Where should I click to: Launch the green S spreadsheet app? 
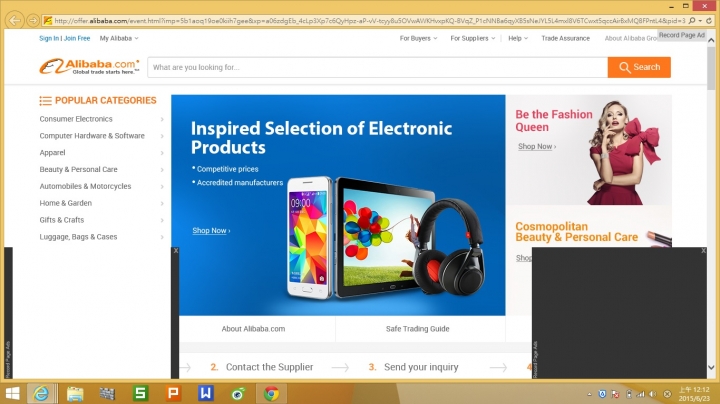coord(140,393)
